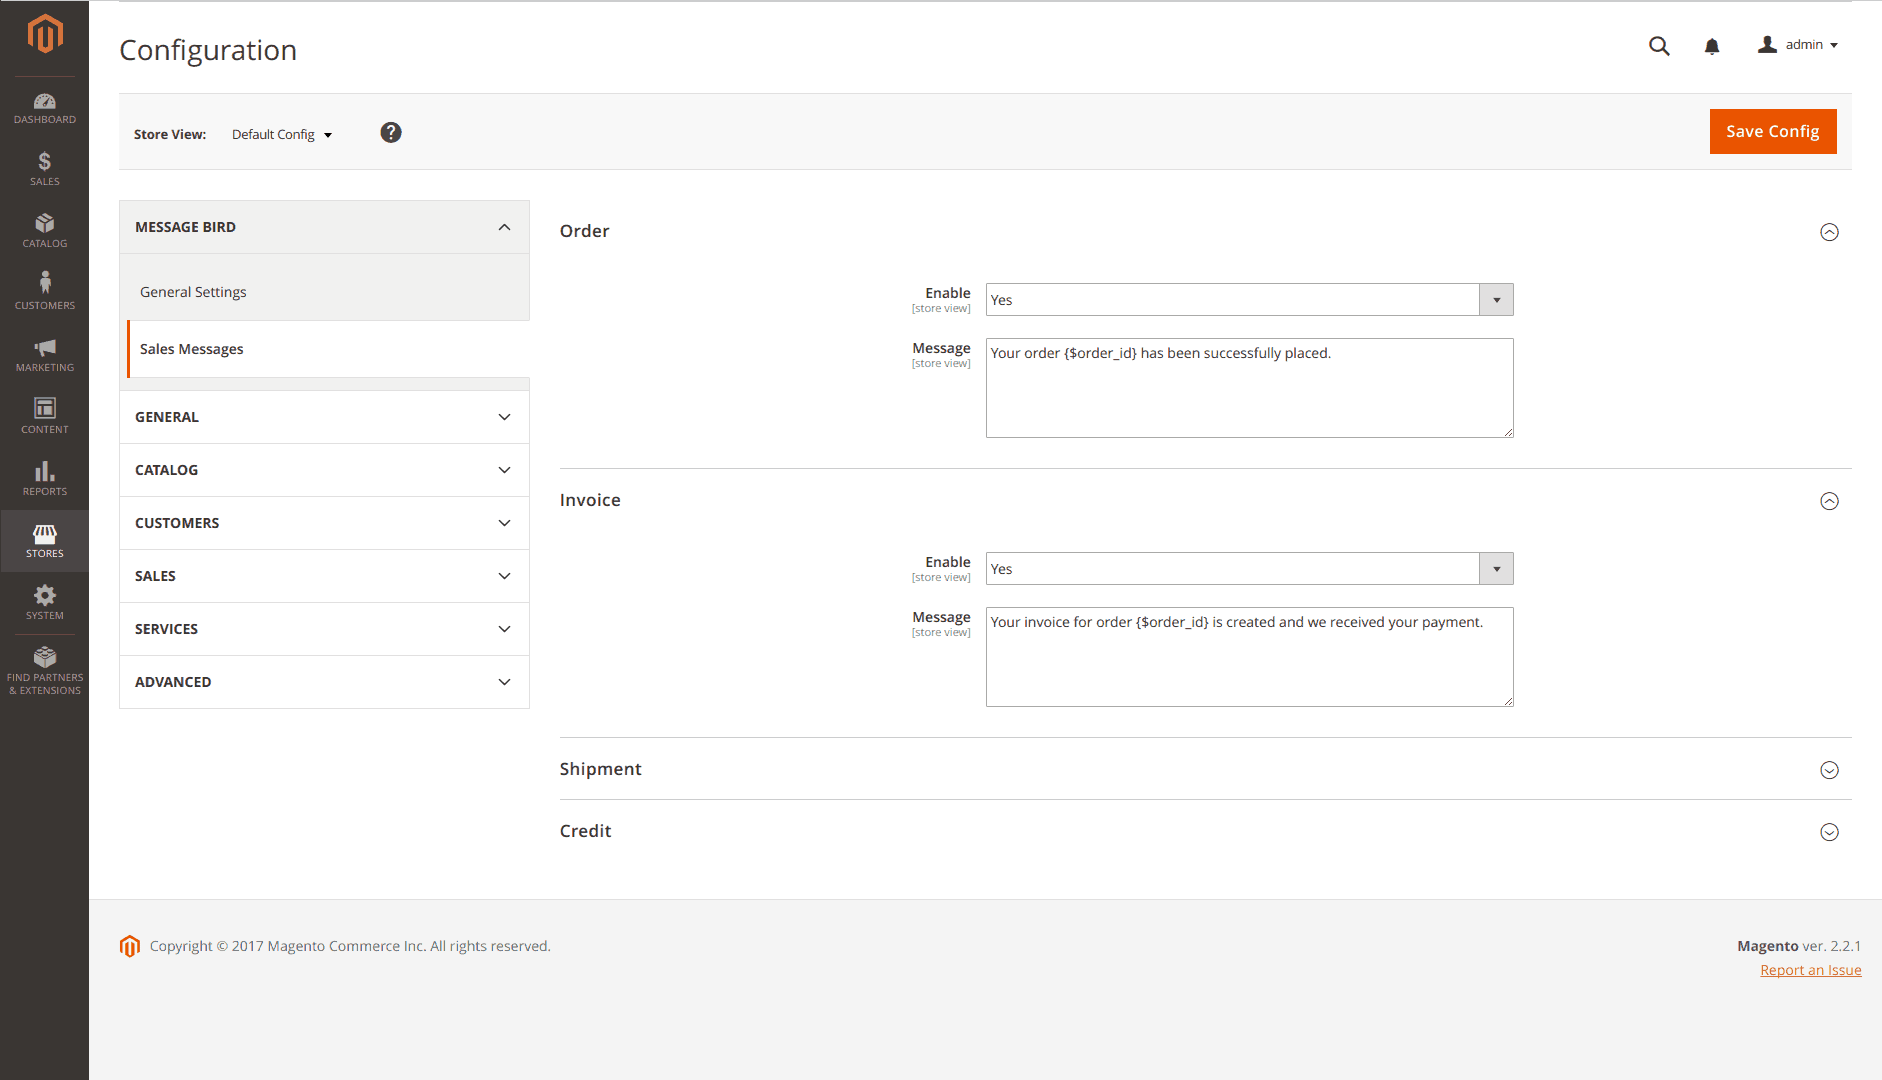
Task: Collapse the Order section
Action: [x=1829, y=232]
